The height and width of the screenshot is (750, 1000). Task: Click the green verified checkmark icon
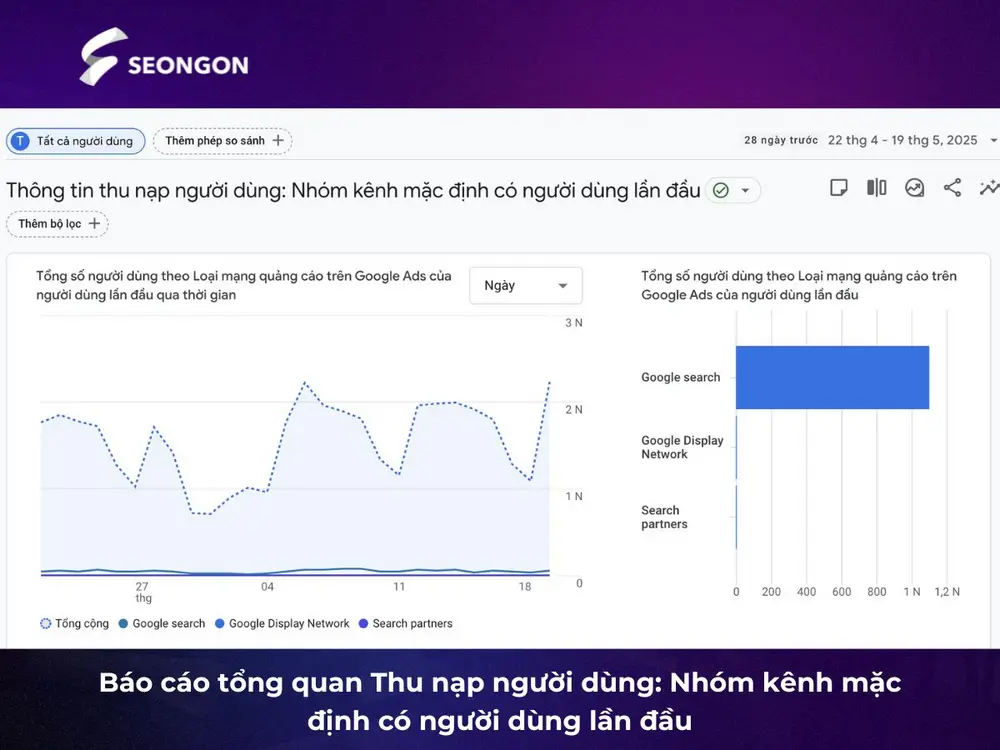coord(721,190)
